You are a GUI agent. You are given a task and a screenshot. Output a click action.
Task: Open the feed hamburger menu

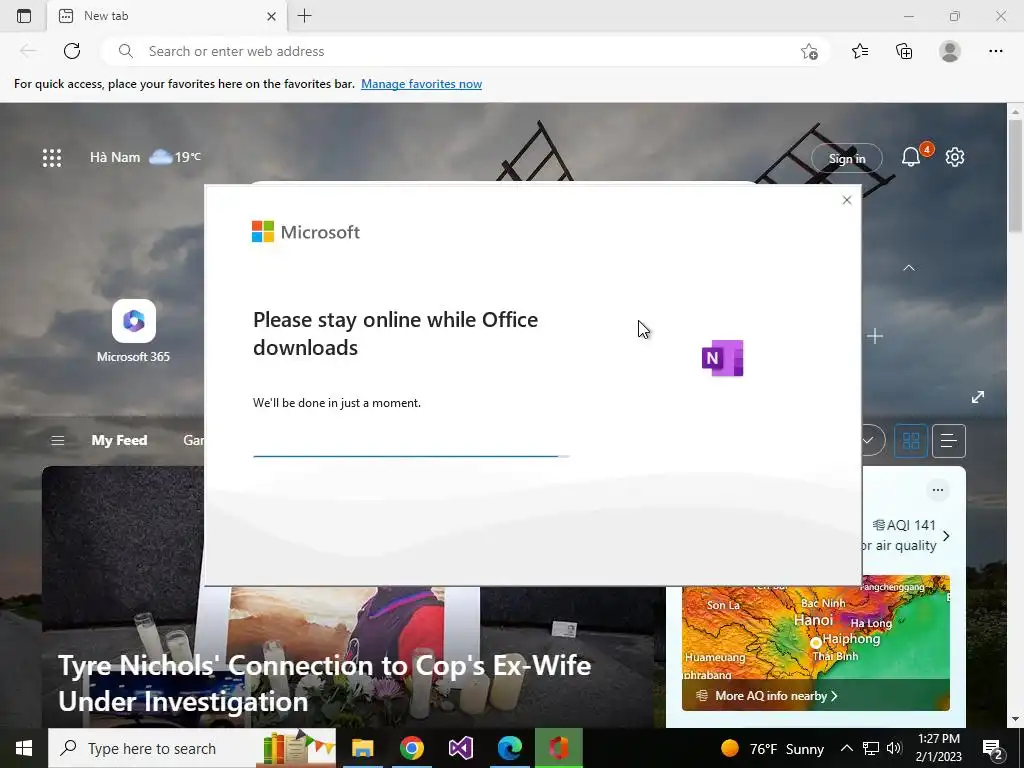tap(57, 440)
